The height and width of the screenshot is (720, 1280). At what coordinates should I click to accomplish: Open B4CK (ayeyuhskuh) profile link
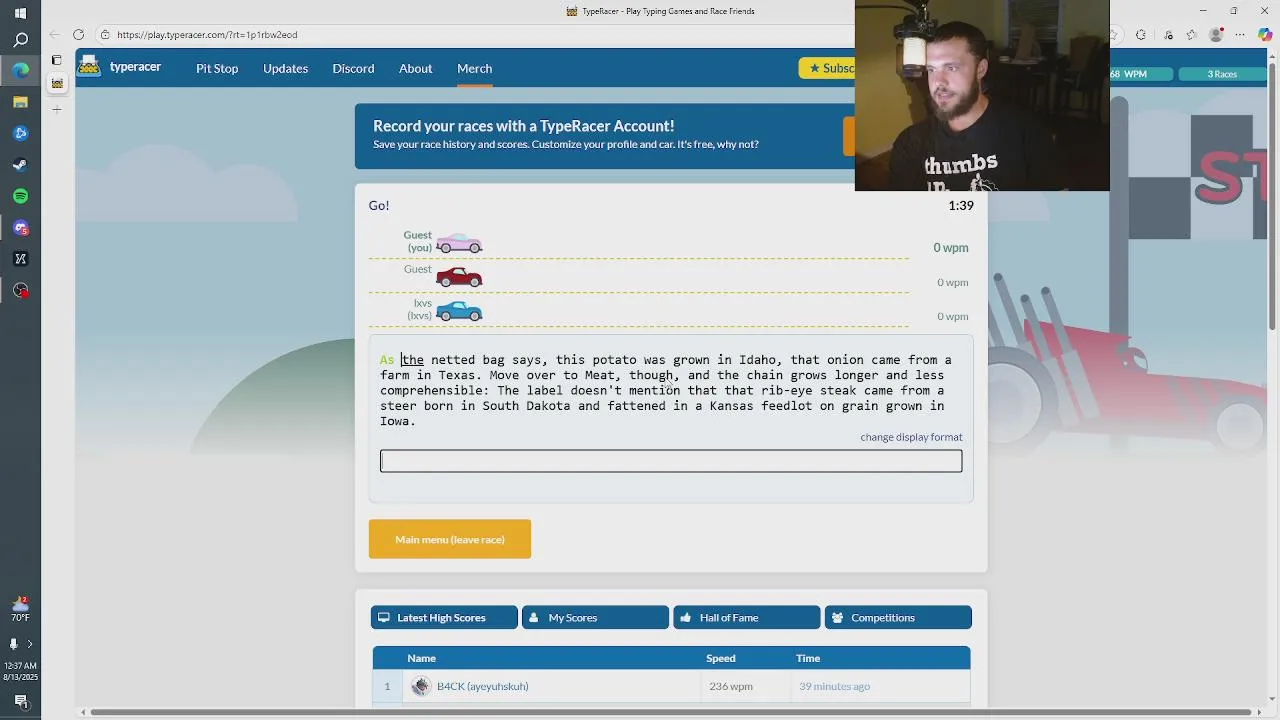pyautogui.click(x=482, y=687)
